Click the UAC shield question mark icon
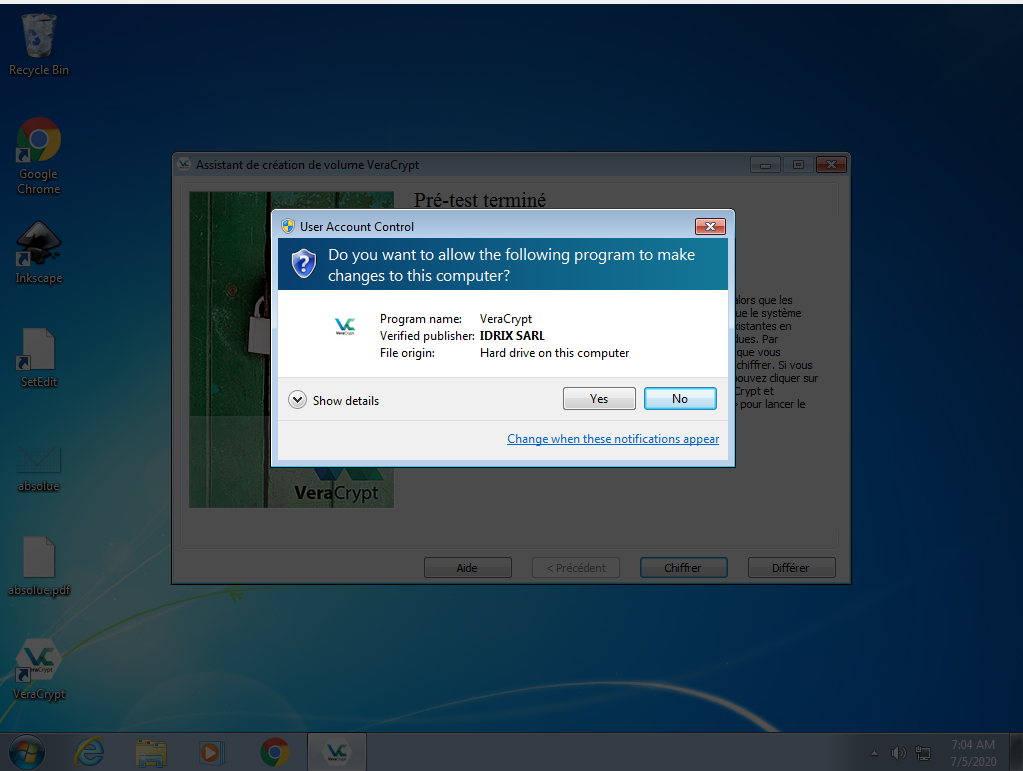 303,264
